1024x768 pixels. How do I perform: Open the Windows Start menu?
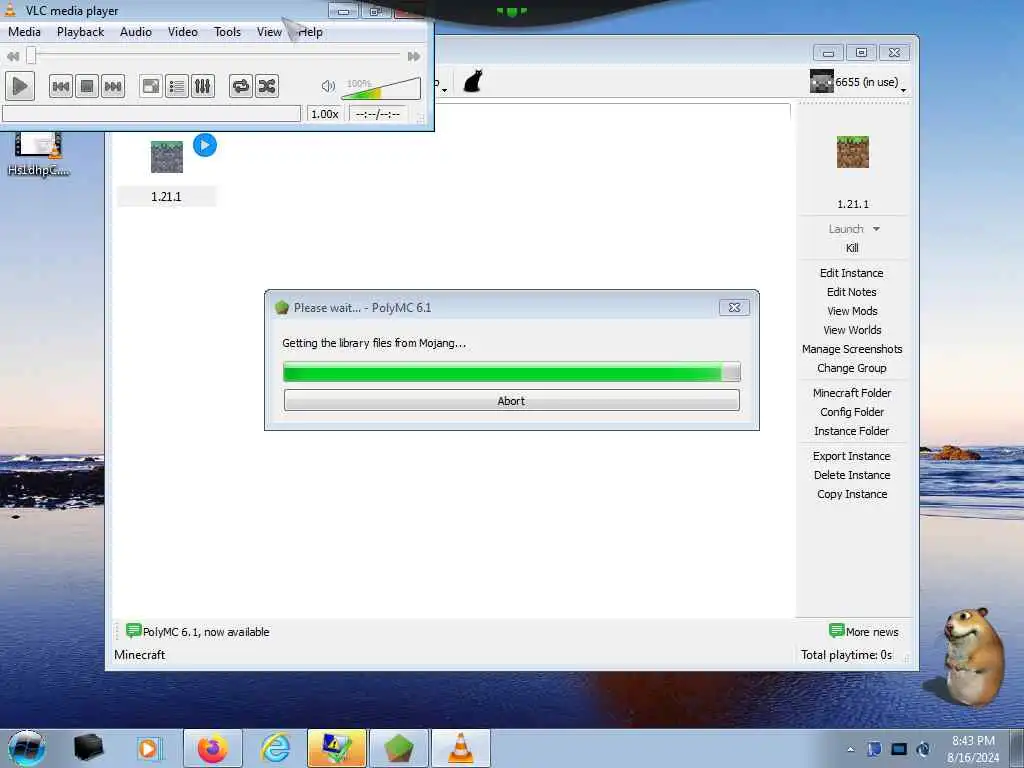coord(27,748)
